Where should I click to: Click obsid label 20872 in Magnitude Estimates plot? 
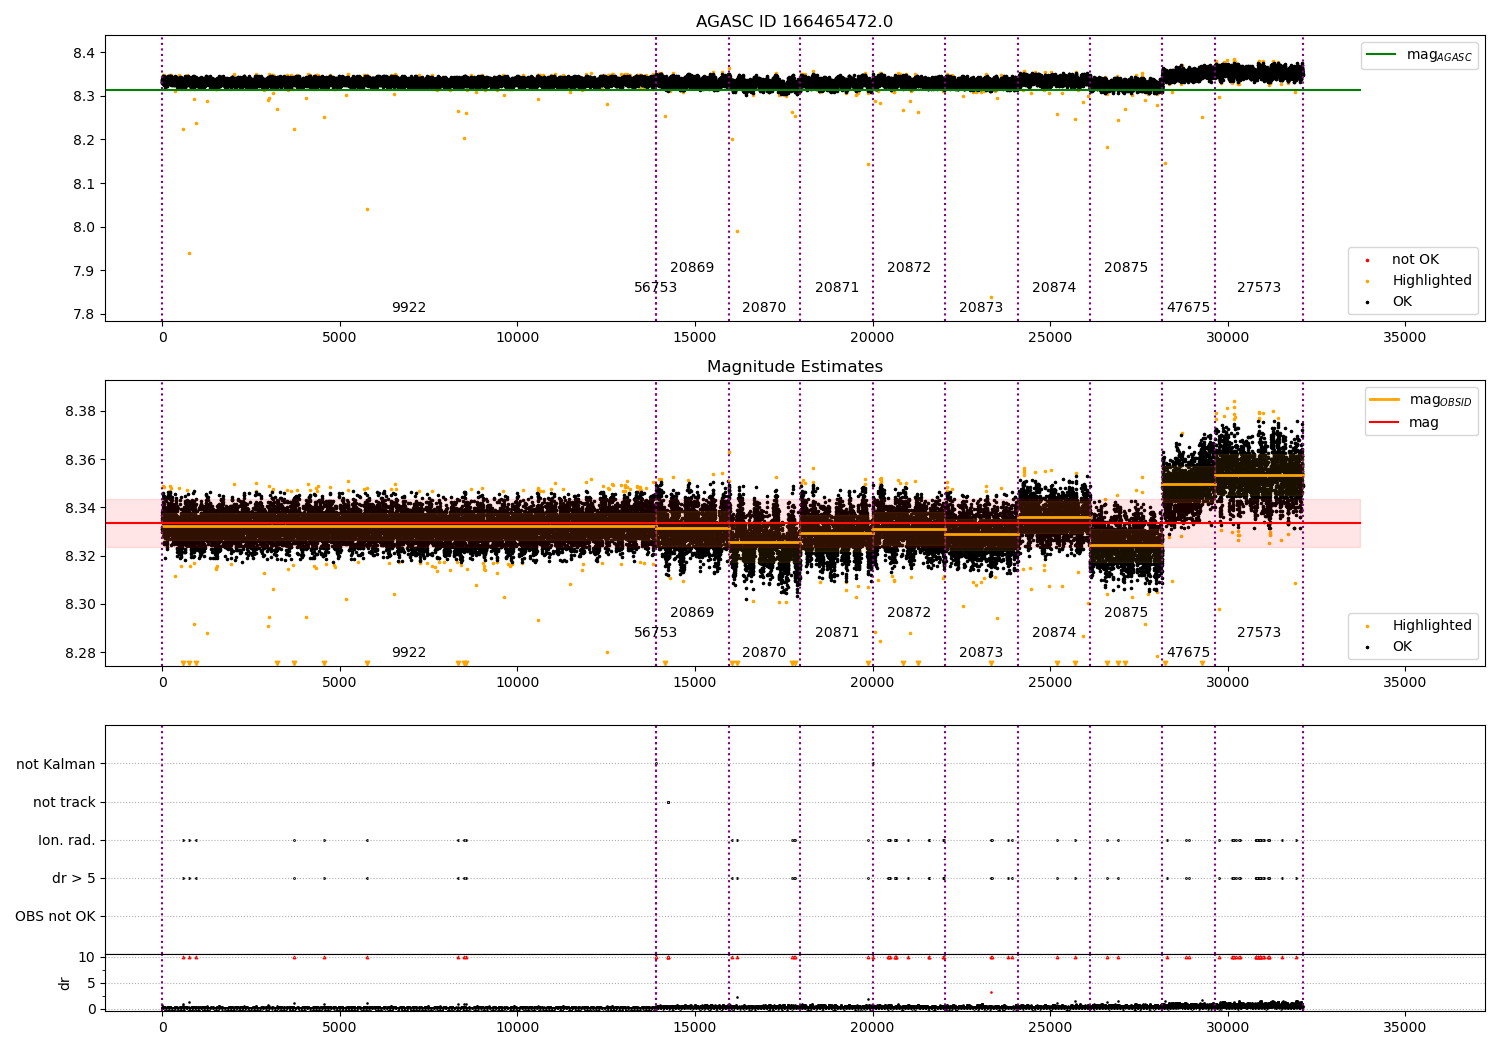(x=909, y=613)
